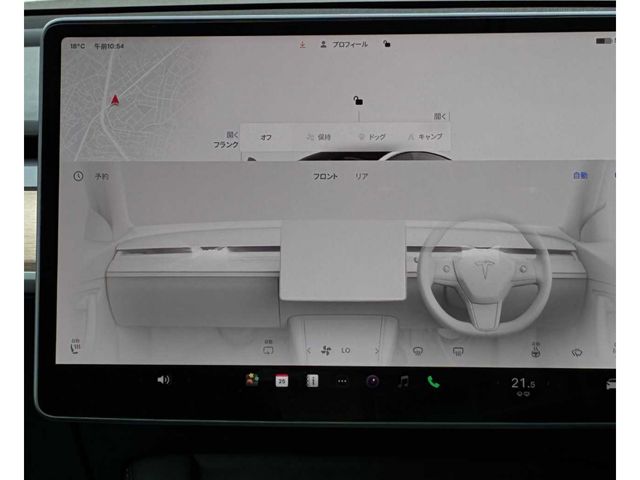
Task: Open all apps with the three-dots icon
Action: [342, 381]
